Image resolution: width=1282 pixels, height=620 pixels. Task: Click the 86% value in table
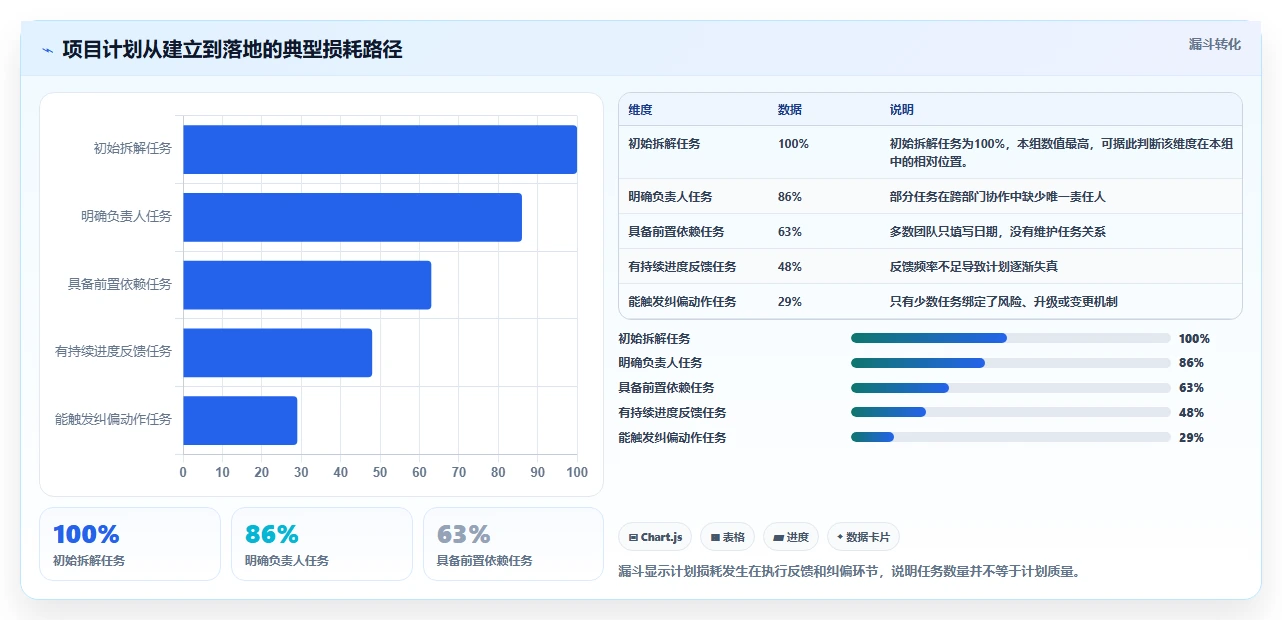coord(790,197)
